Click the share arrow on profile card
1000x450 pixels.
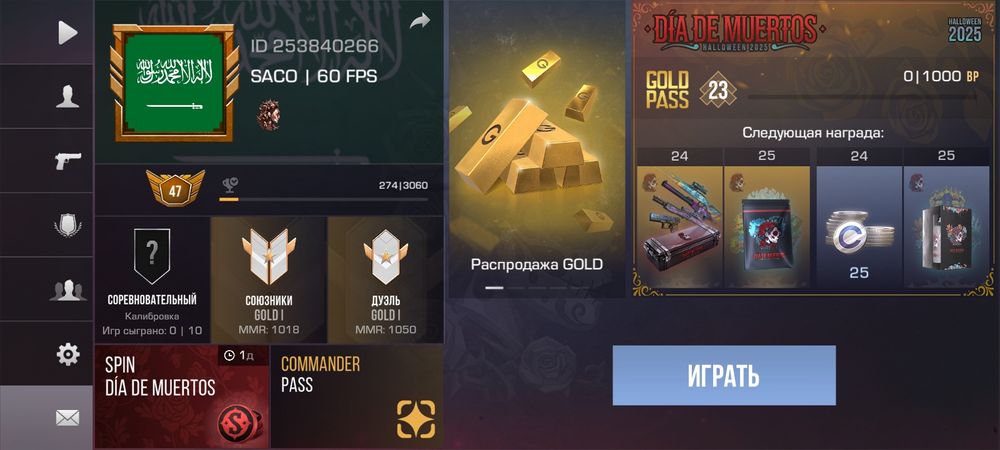pos(420,22)
